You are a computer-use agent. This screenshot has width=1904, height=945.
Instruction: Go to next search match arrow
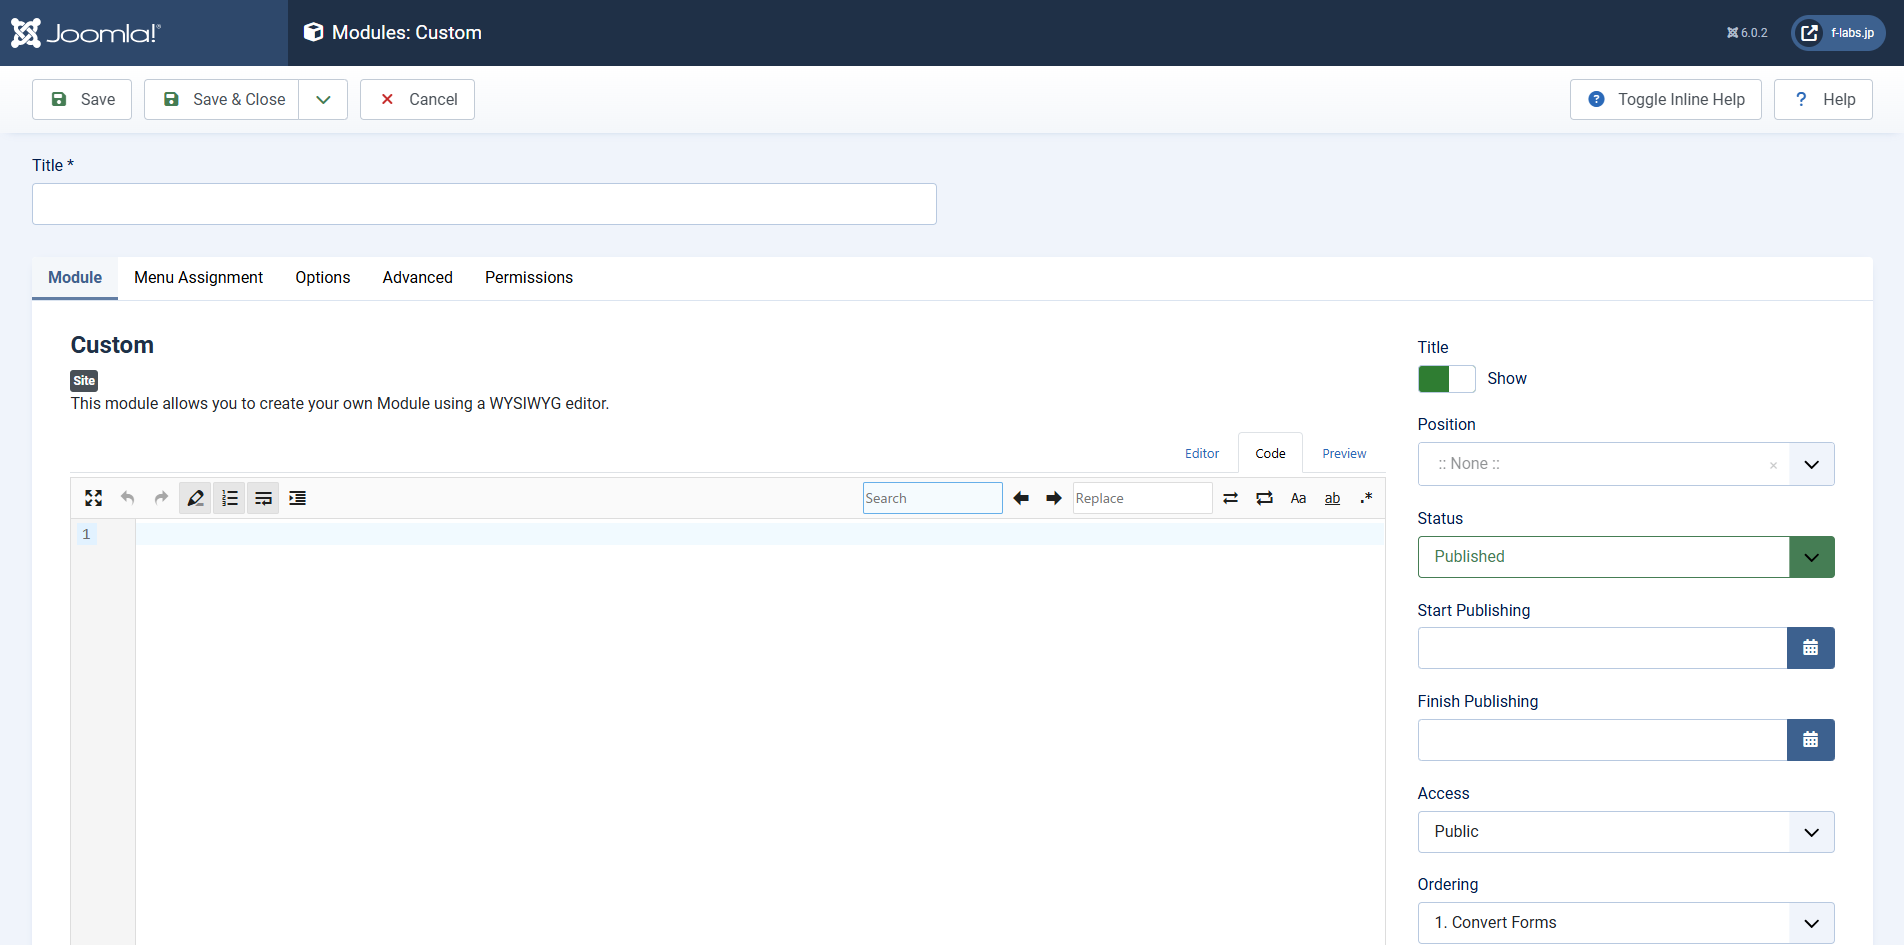[1054, 498]
